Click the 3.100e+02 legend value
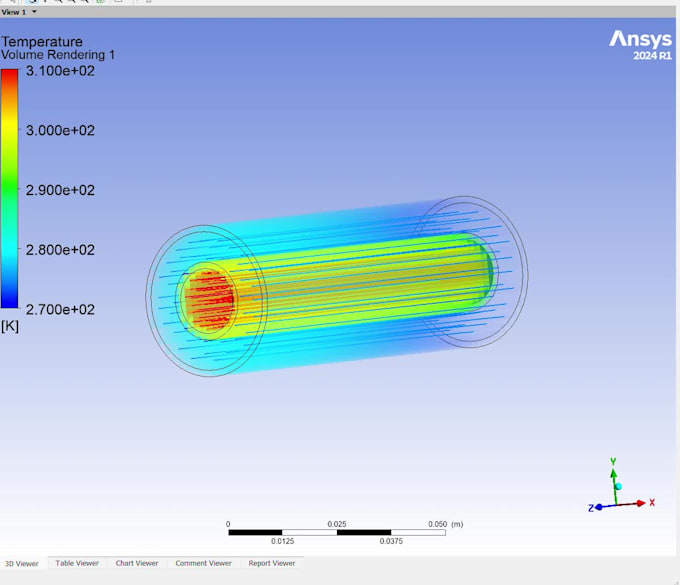 (x=60, y=71)
